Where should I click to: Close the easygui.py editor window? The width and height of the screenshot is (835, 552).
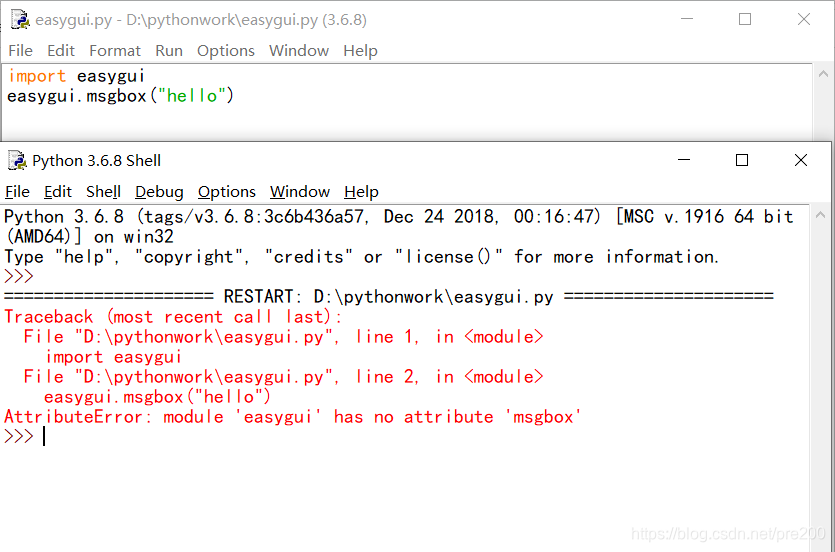pyautogui.click(x=804, y=19)
